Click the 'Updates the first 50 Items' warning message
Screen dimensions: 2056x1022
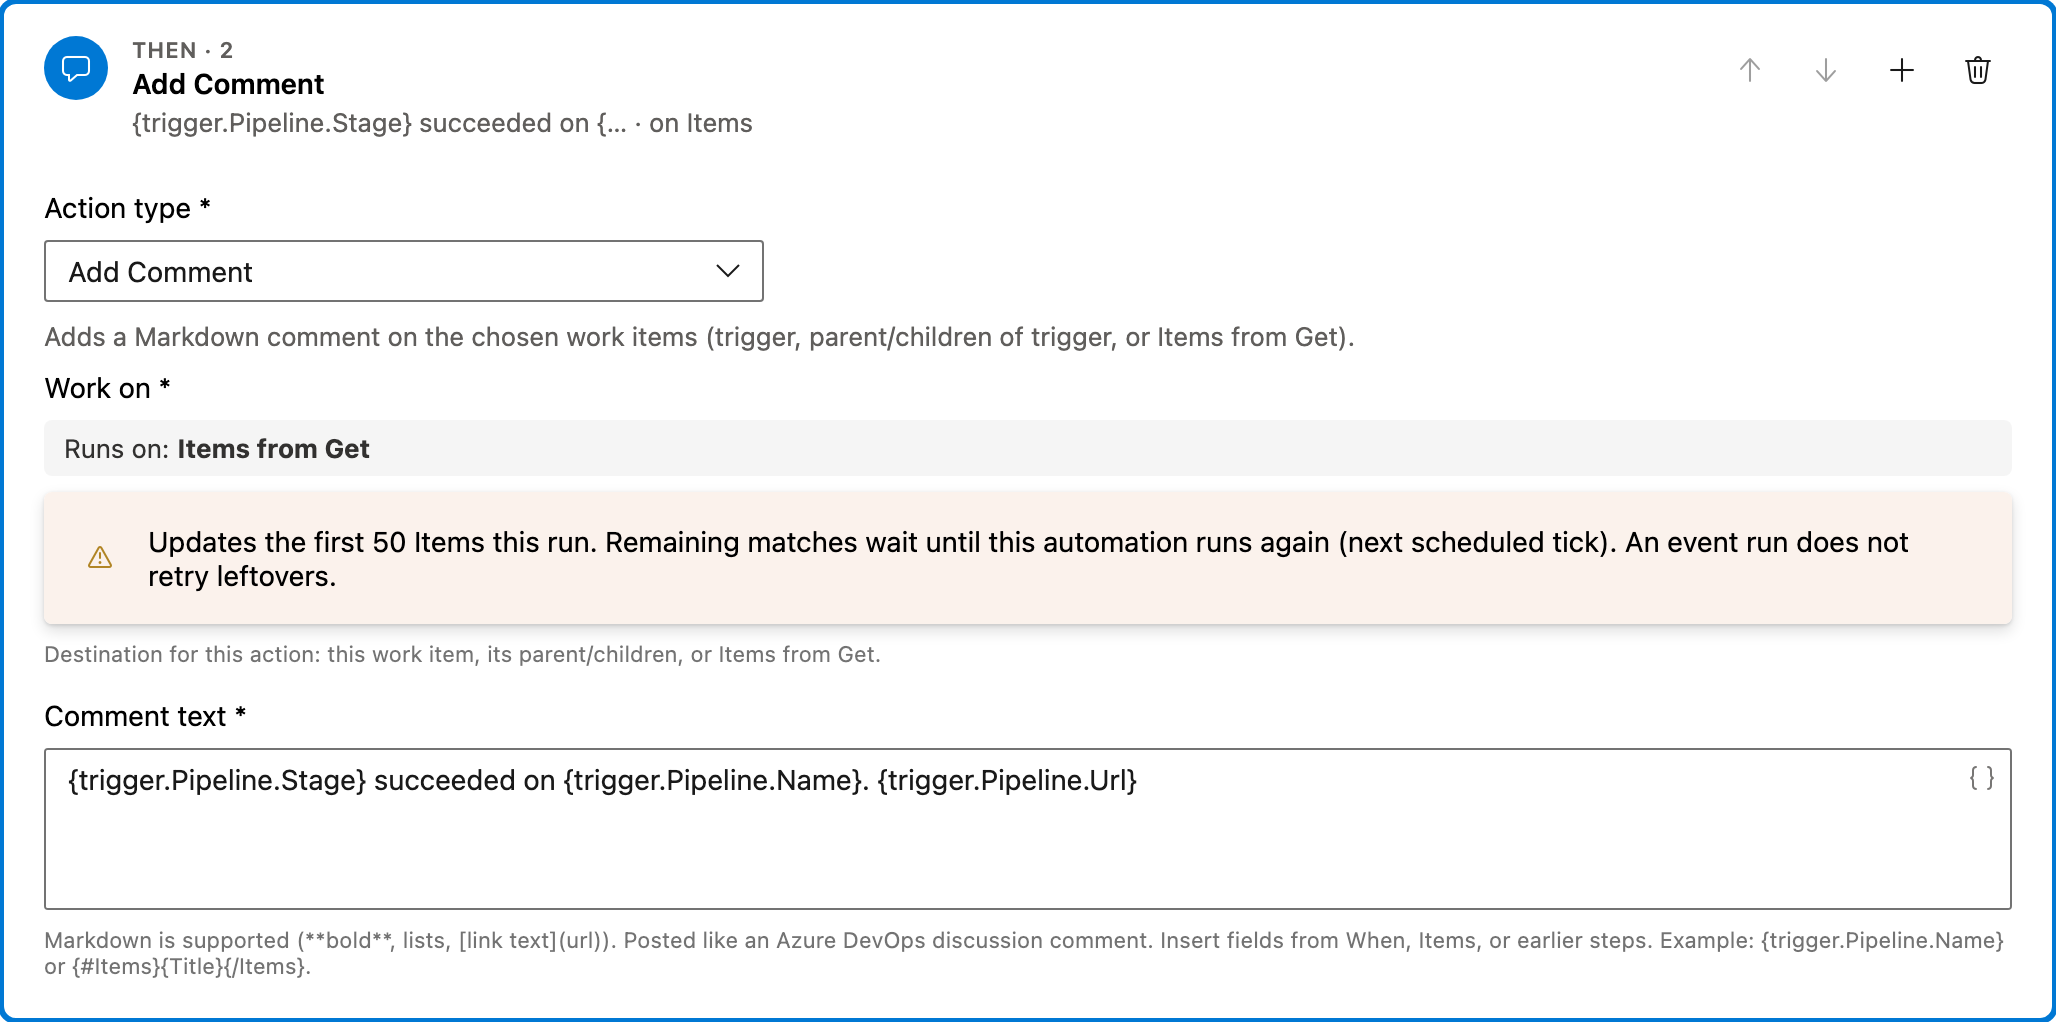pos(1028,559)
